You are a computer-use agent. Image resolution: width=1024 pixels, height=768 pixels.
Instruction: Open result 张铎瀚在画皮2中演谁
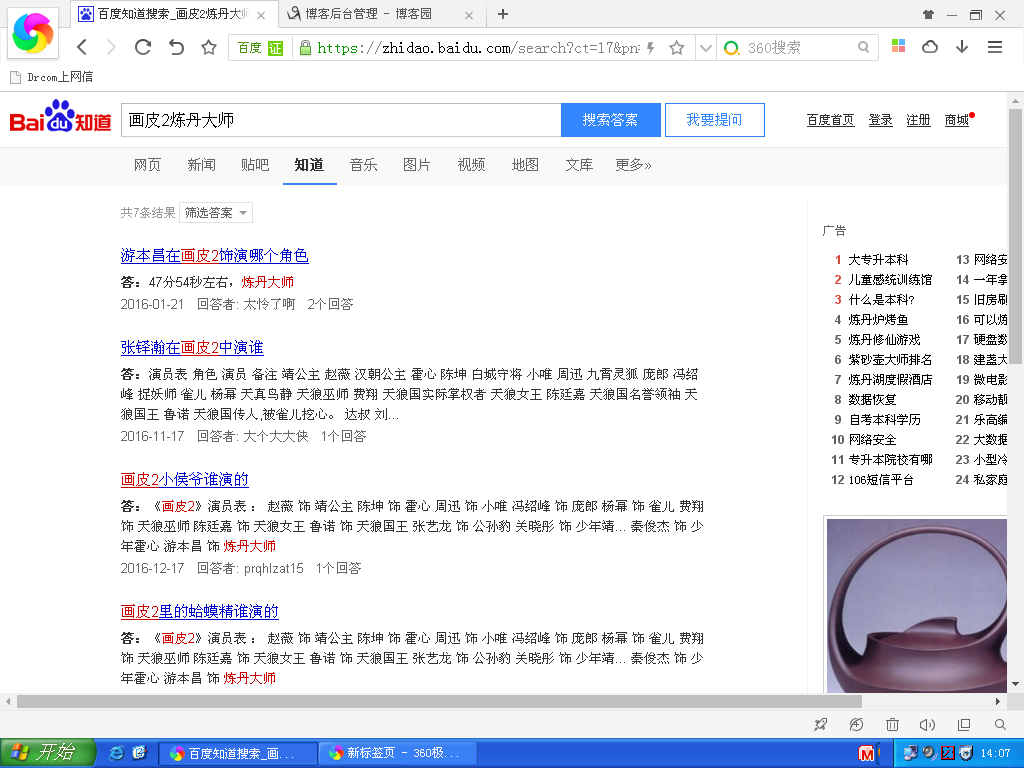[x=192, y=347]
